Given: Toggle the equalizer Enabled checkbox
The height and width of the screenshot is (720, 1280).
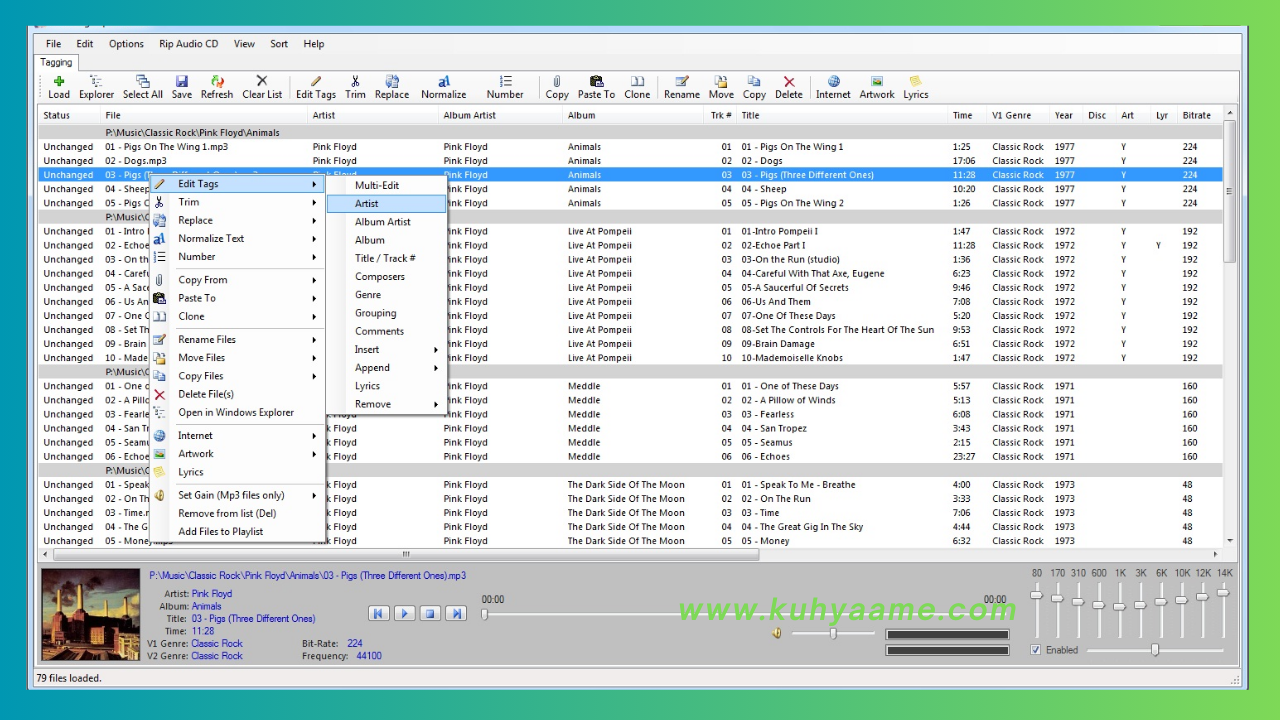Looking at the screenshot, I should 1036,650.
